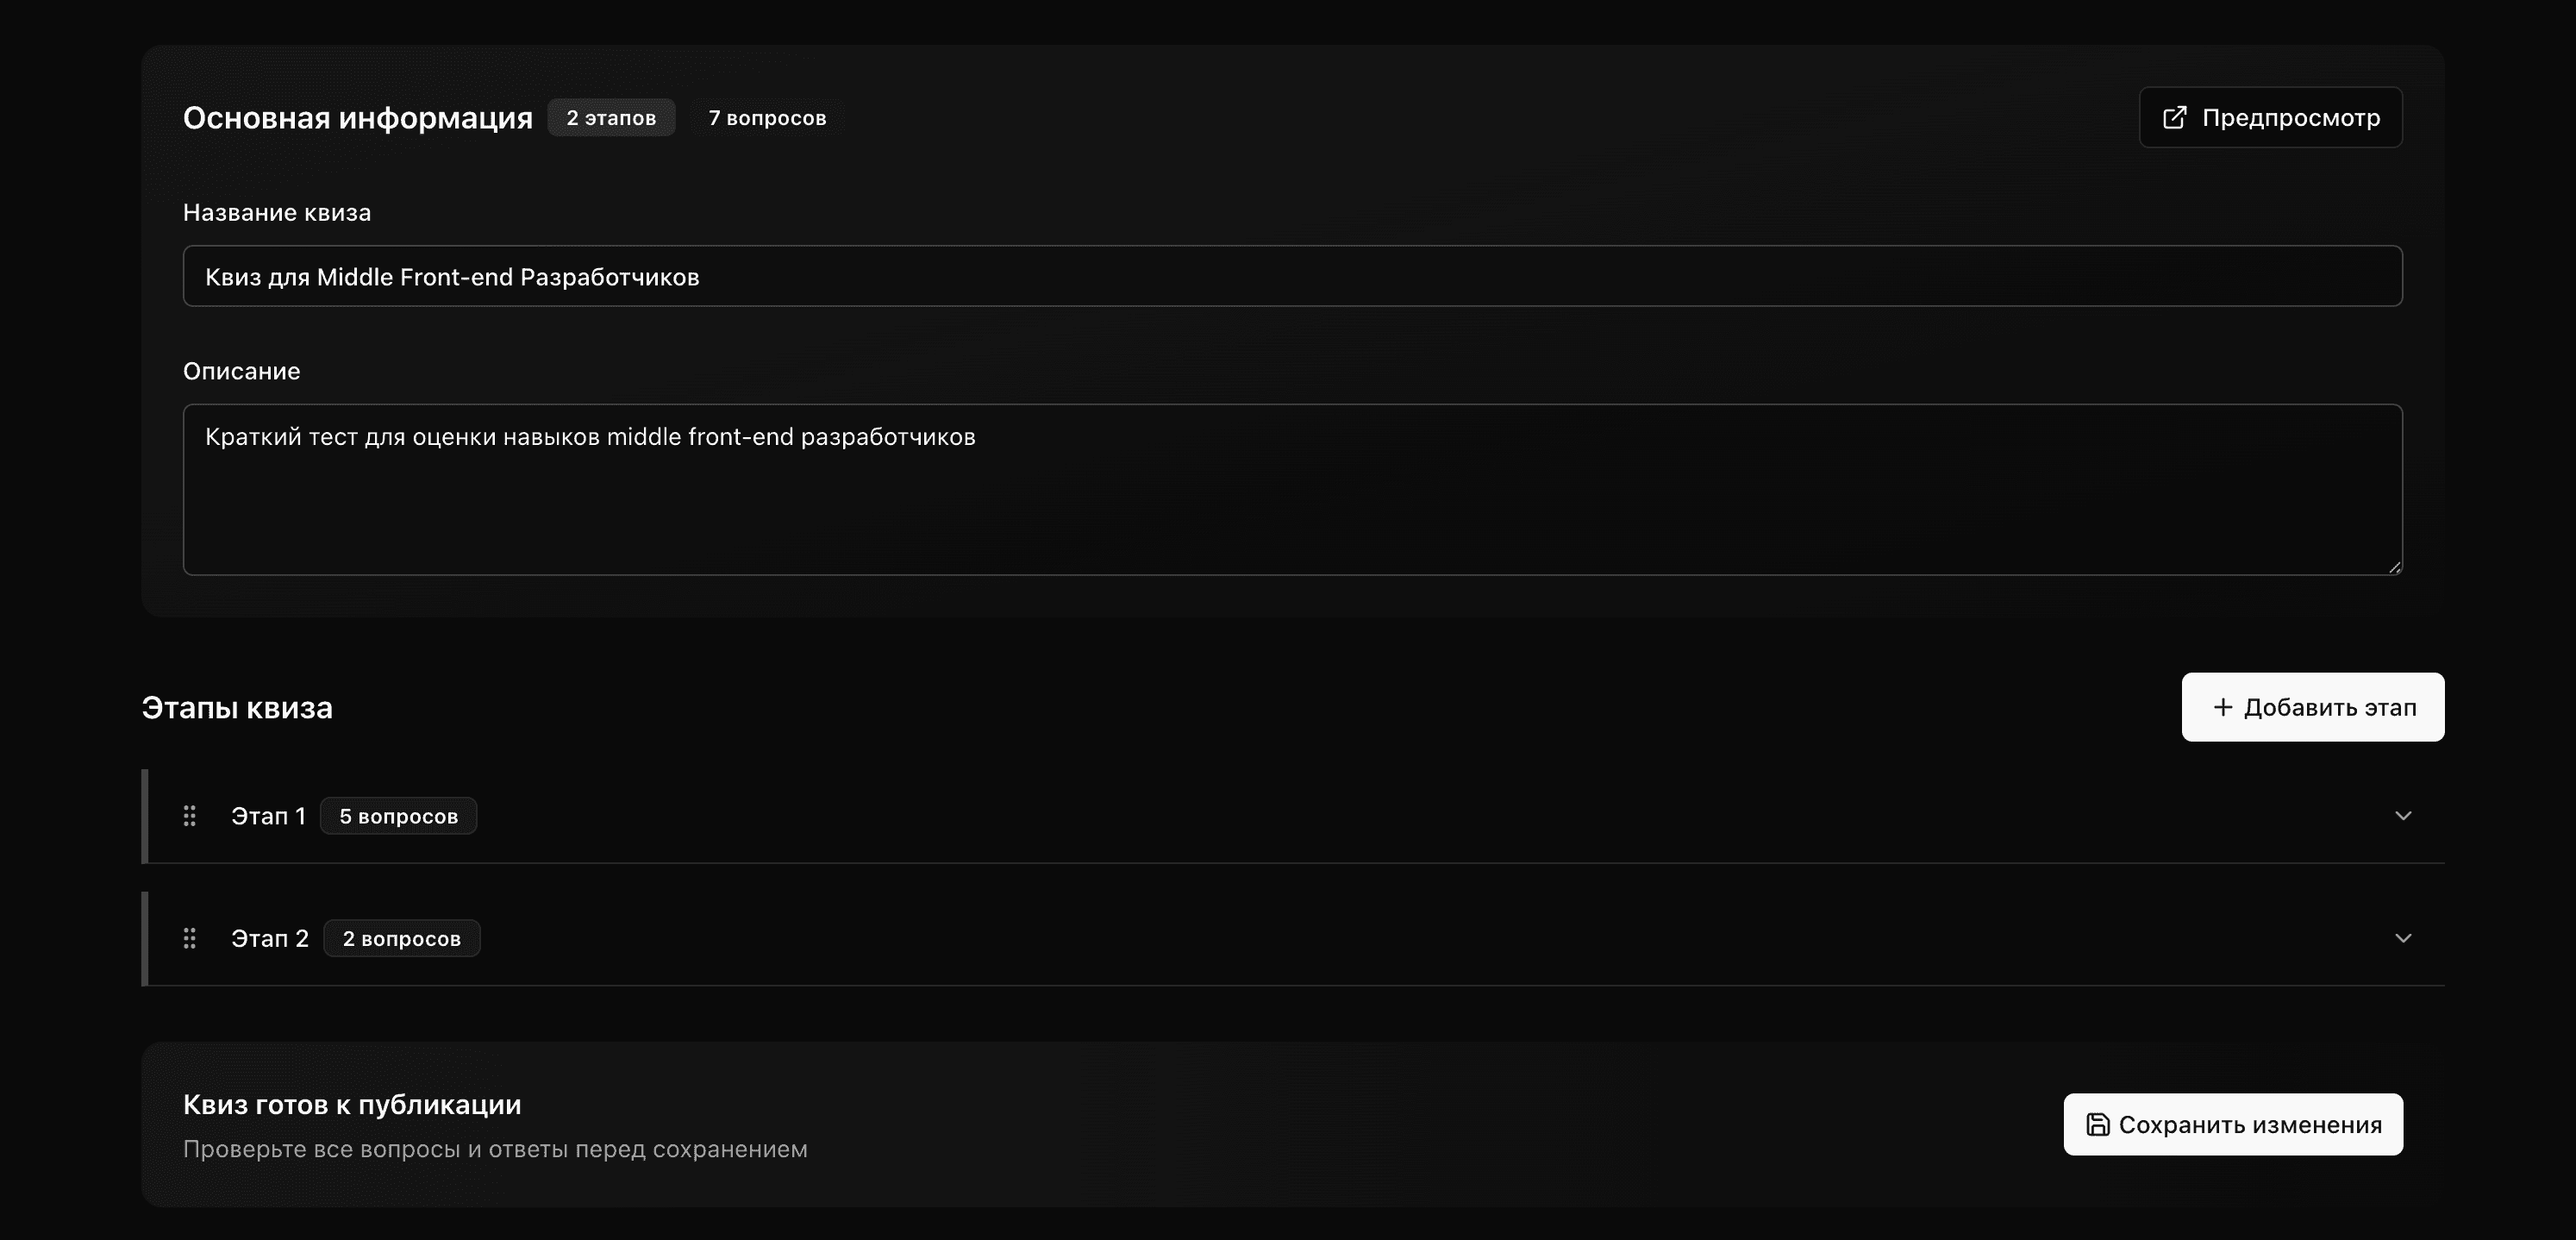Save the quiz with Сохранить изменения
The height and width of the screenshot is (1240, 2576).
2232,1124
